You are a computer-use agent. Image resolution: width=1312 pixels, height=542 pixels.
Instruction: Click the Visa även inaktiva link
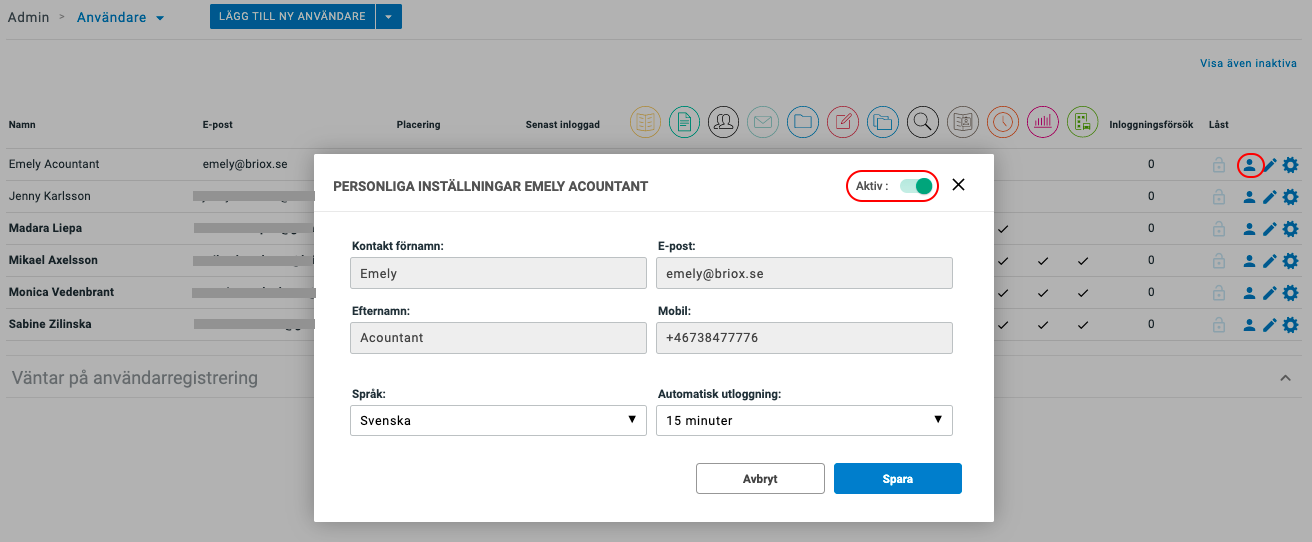(1248, 63)
